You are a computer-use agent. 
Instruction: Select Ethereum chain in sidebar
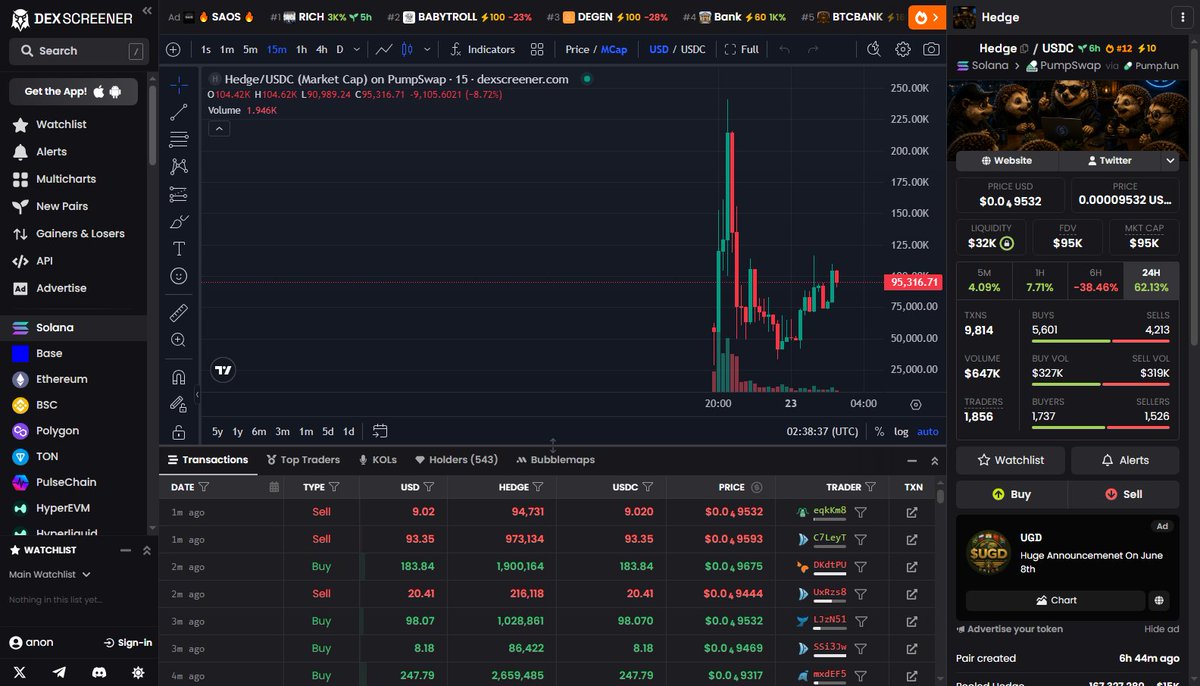[61, 379]
